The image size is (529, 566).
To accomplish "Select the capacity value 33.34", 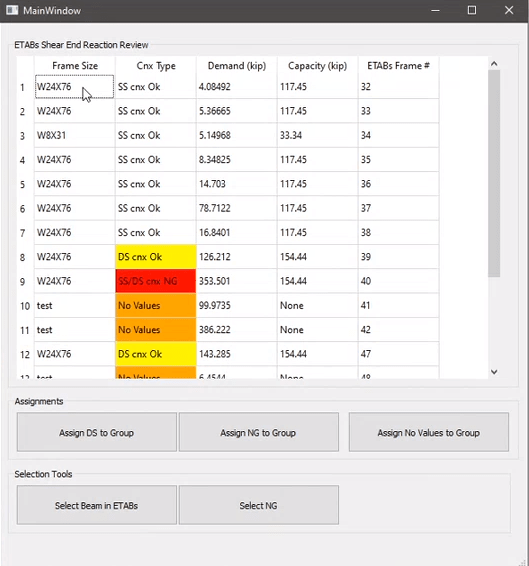I will click(318, 135).
